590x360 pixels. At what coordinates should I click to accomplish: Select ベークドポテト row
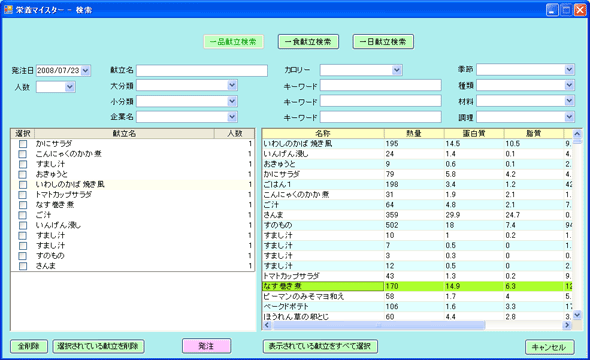[417, 307]
